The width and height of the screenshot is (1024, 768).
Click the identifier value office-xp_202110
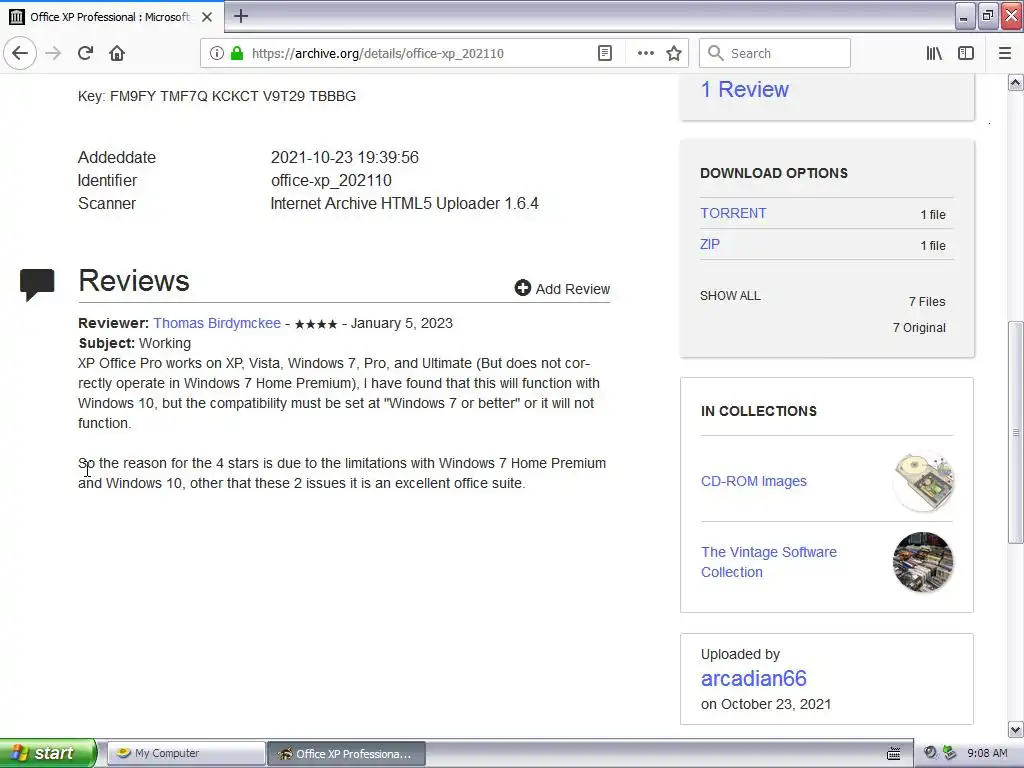click(331, 180)
